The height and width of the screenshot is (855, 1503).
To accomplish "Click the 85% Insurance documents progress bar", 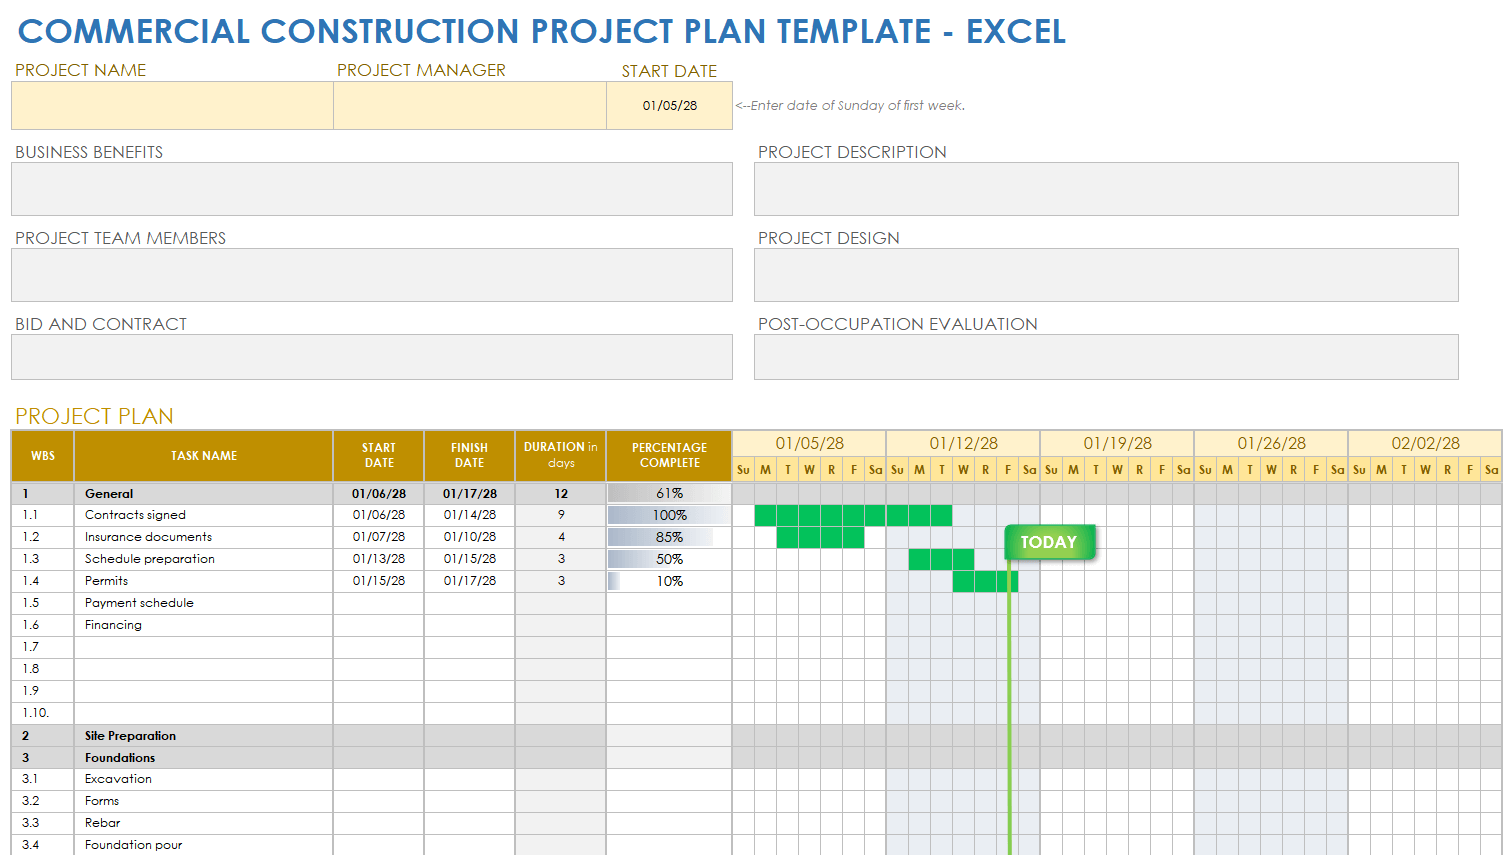I will pos(669,537).
